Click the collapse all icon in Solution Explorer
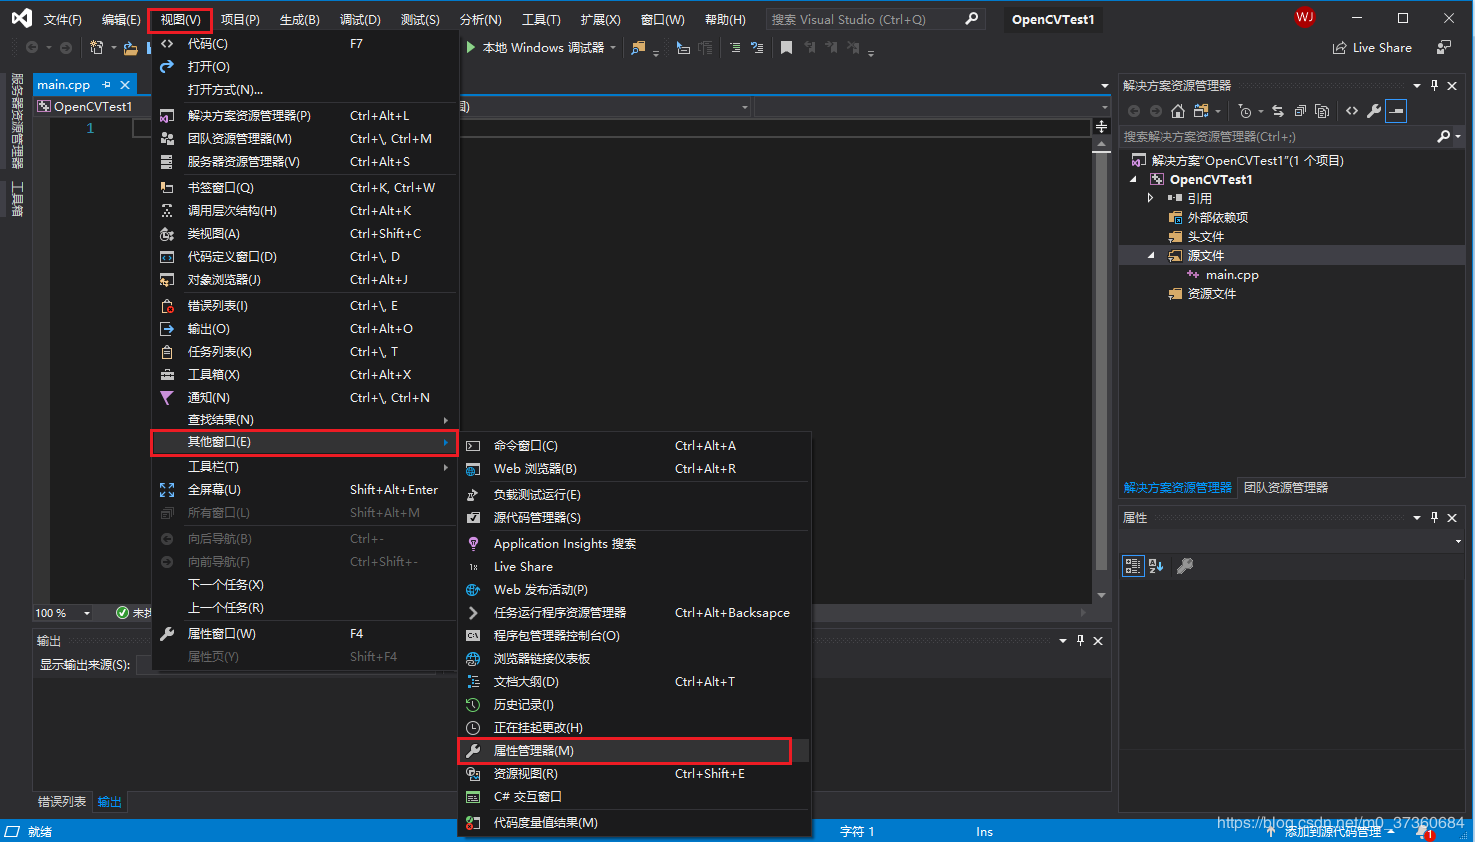1475x842 pixels. (1300, 111)
